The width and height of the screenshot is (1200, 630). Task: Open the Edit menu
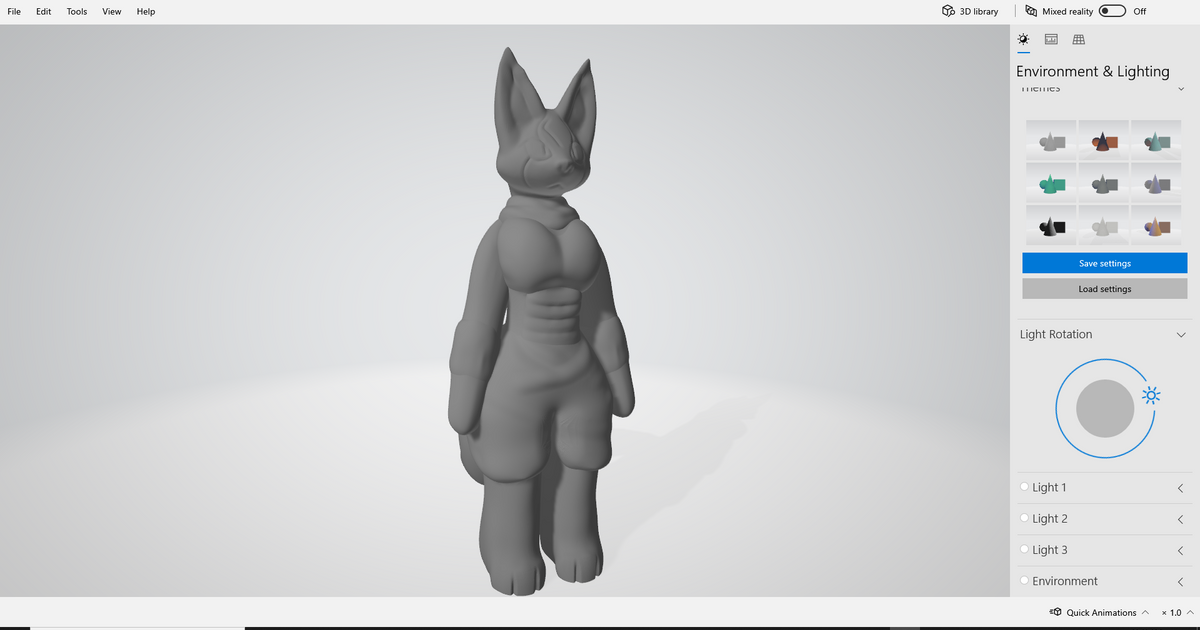click(x=44, y=11)
